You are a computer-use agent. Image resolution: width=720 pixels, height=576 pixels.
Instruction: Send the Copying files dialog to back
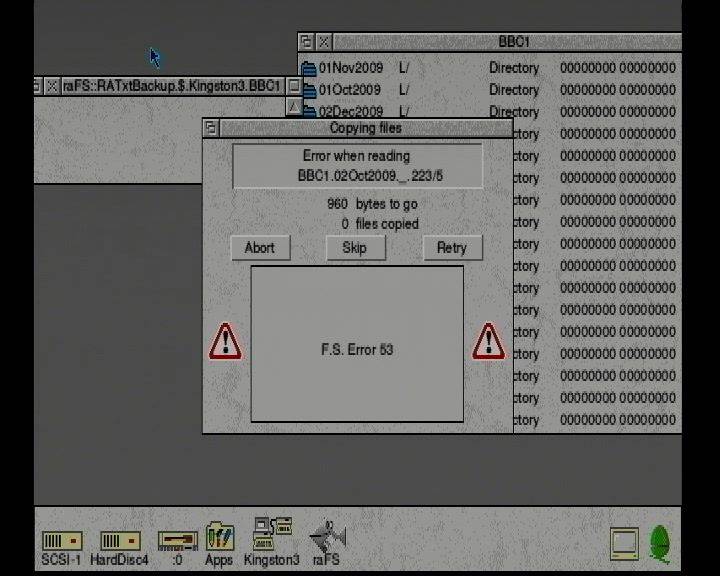click(211, 128)
